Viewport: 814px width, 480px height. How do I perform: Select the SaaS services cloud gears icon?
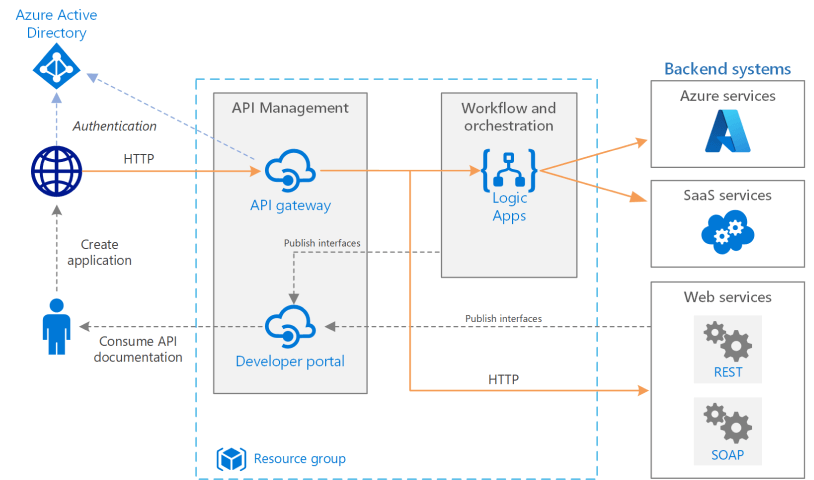coord(727,228)
